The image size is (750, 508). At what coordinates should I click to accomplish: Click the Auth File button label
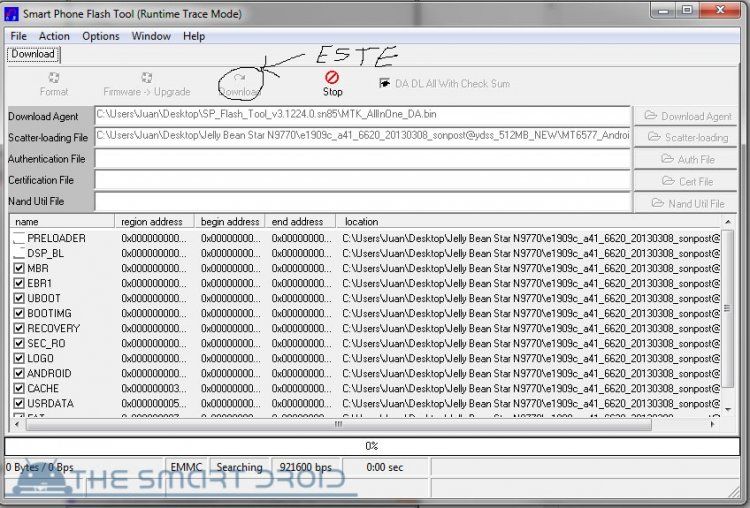click(696, 159)
